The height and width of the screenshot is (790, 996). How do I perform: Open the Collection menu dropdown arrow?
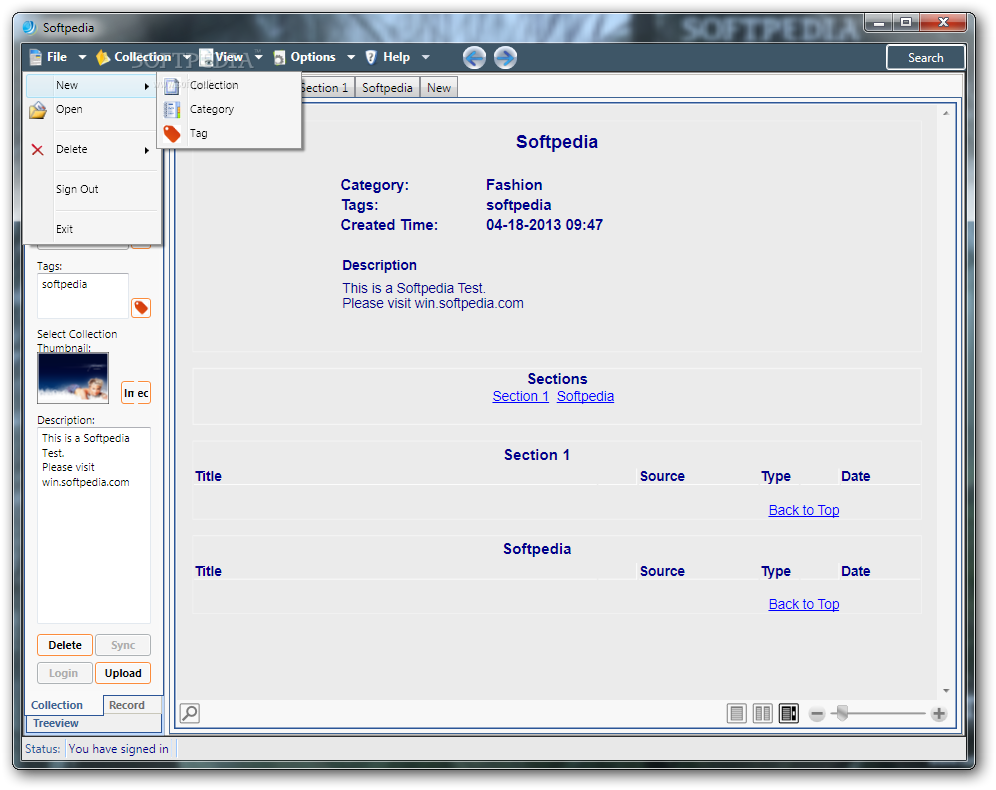tap(187, 57)
